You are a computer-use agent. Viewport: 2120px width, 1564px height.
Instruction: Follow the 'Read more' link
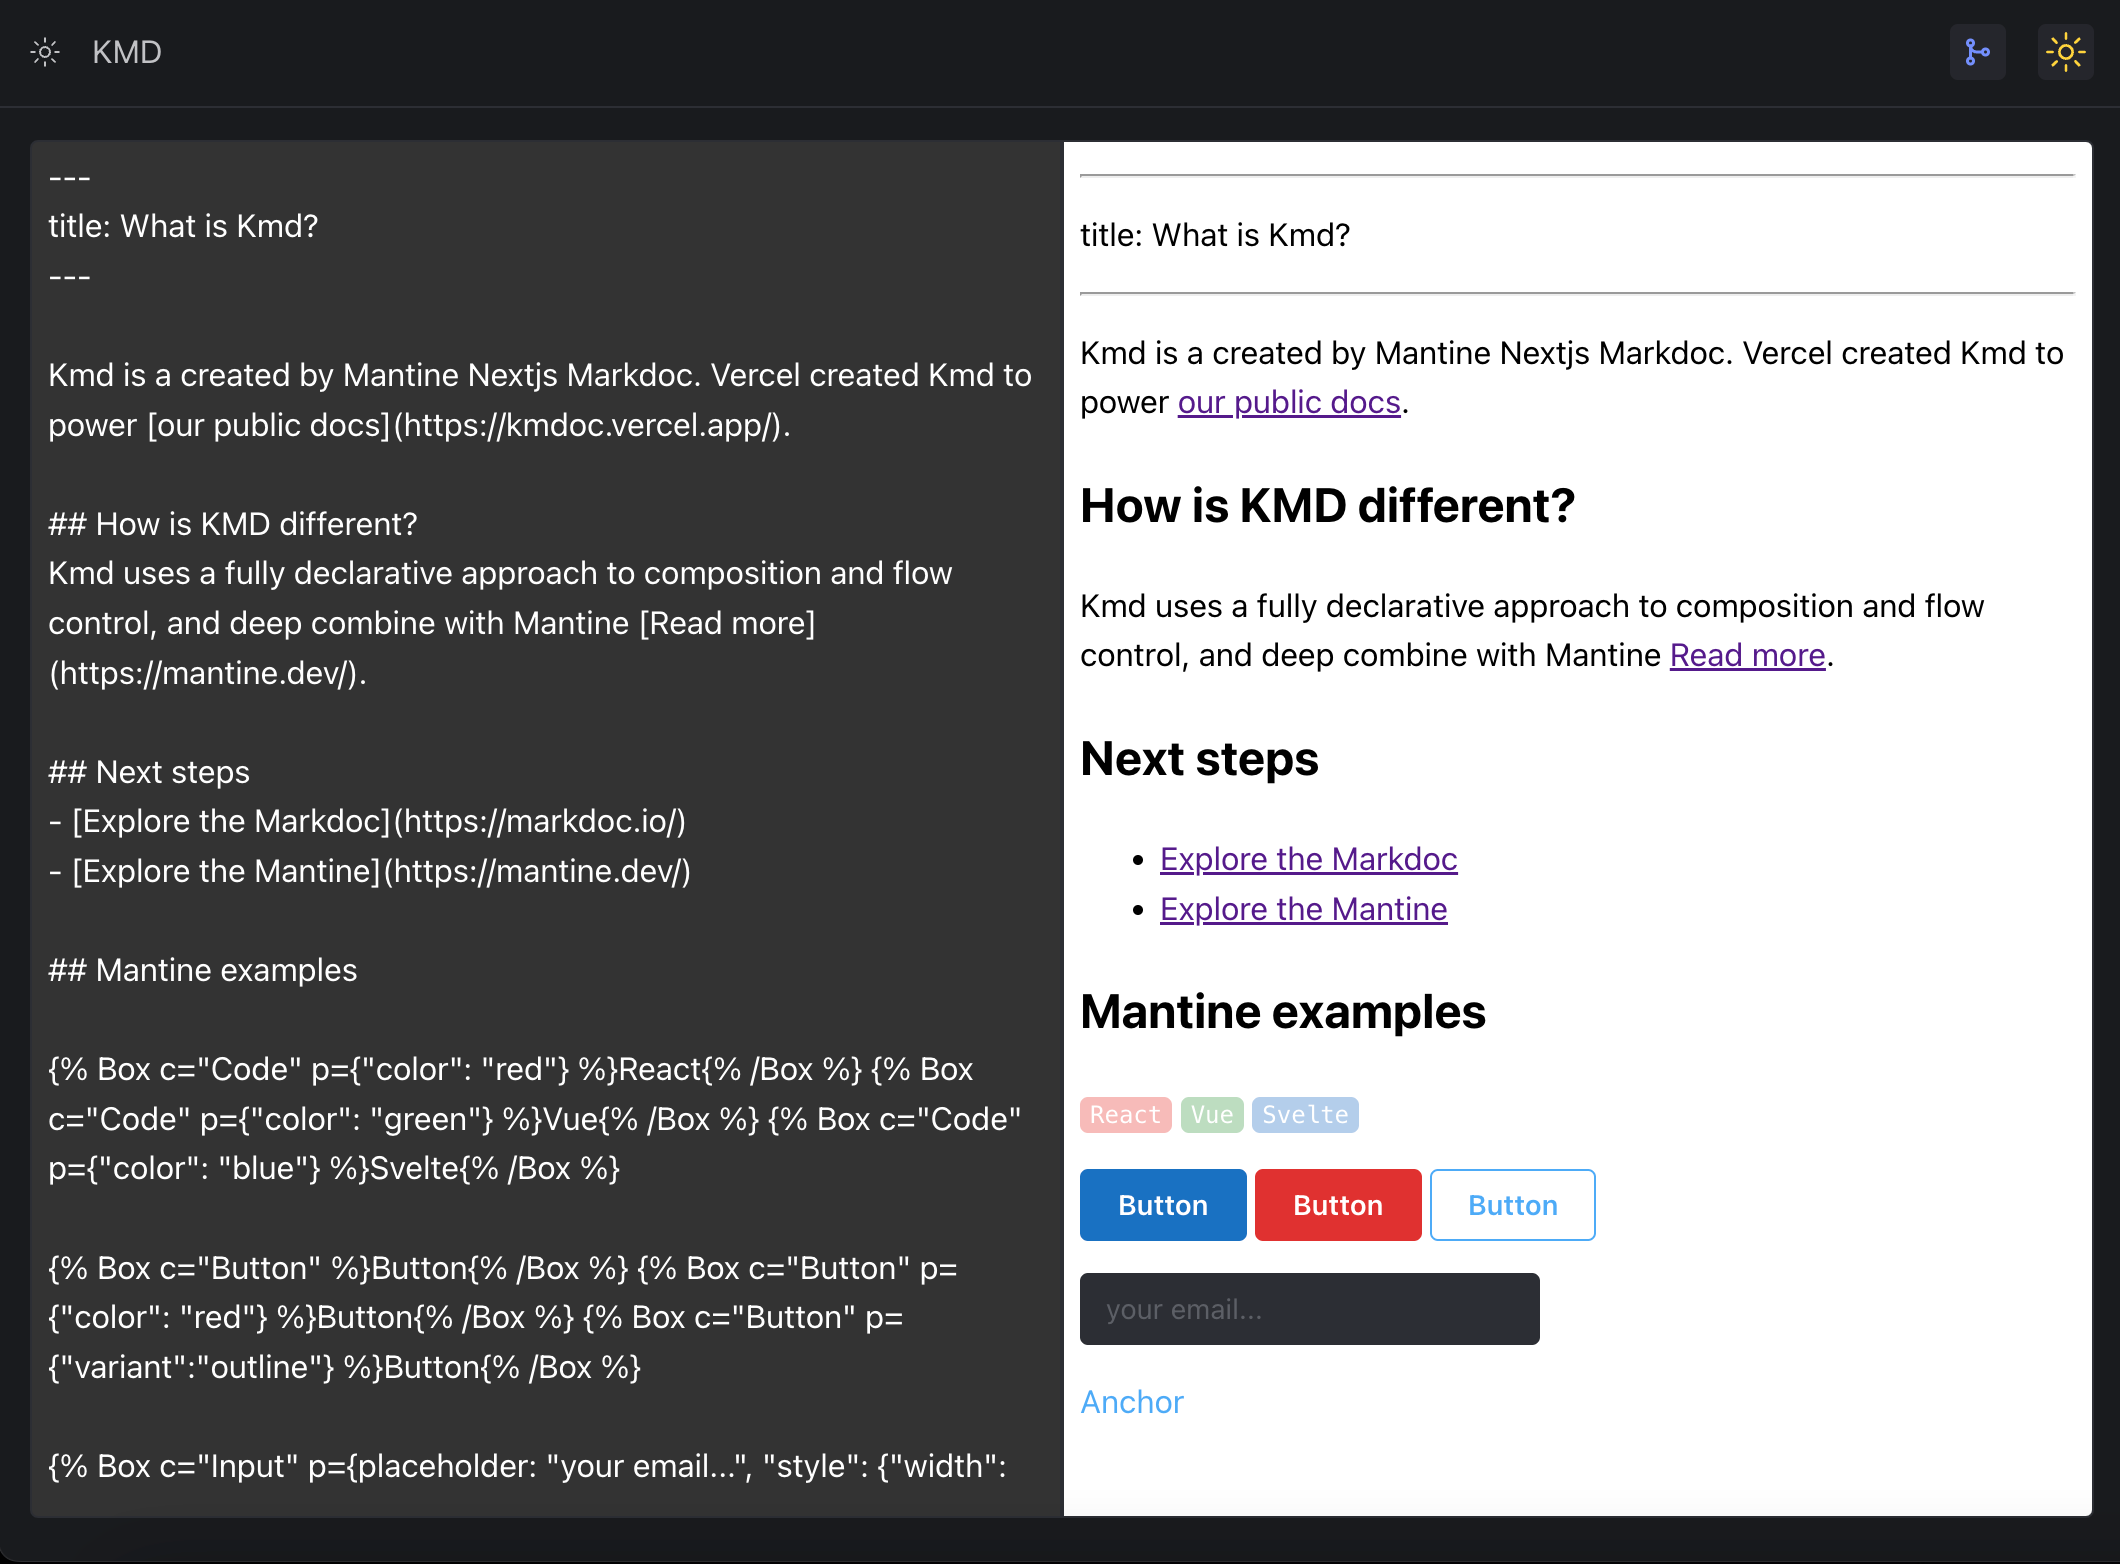[x=1747, y=655]
